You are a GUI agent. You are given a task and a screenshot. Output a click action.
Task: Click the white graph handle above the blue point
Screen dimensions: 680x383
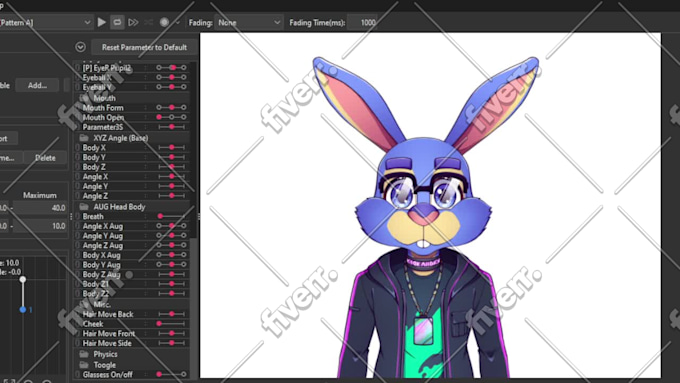[23, 280]
